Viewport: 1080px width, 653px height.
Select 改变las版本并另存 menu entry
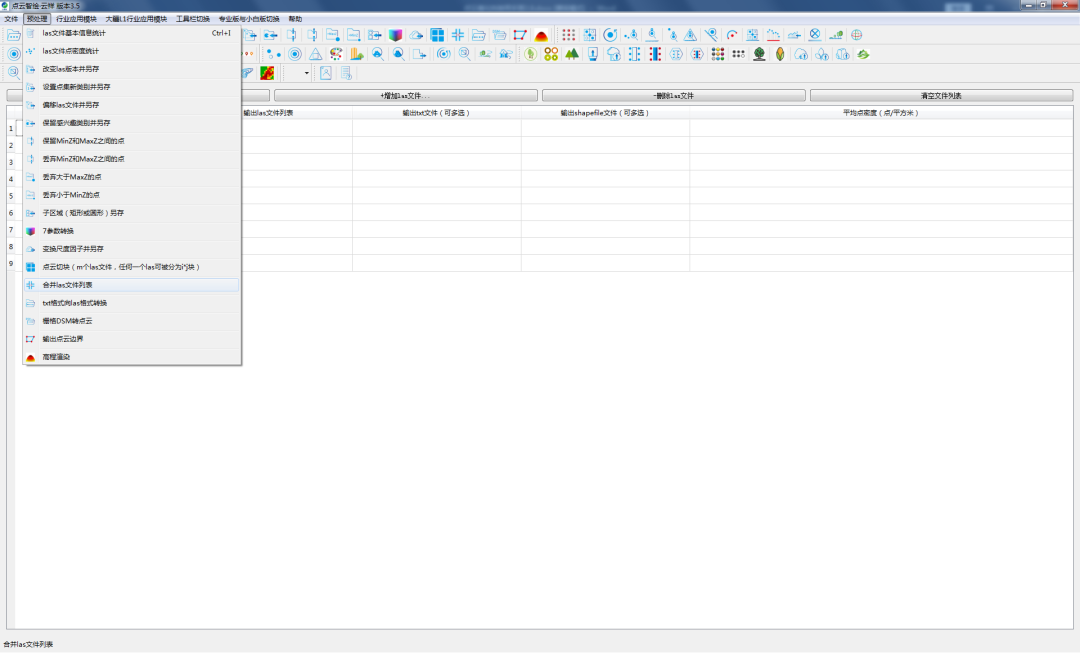click(132, 69)
